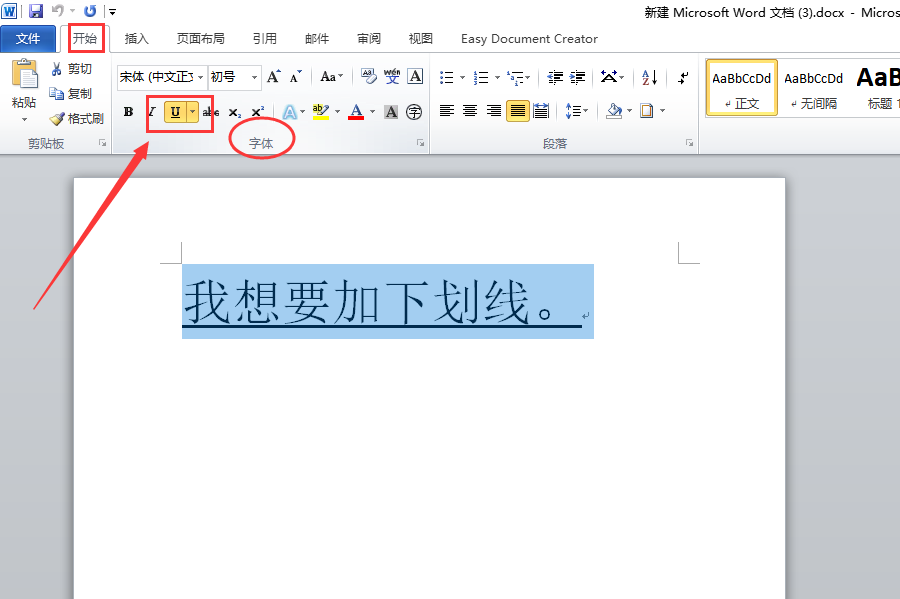Viewport: 900px width, 599px height.
Task: Apply subscript formatting
Action: point(233,111)
